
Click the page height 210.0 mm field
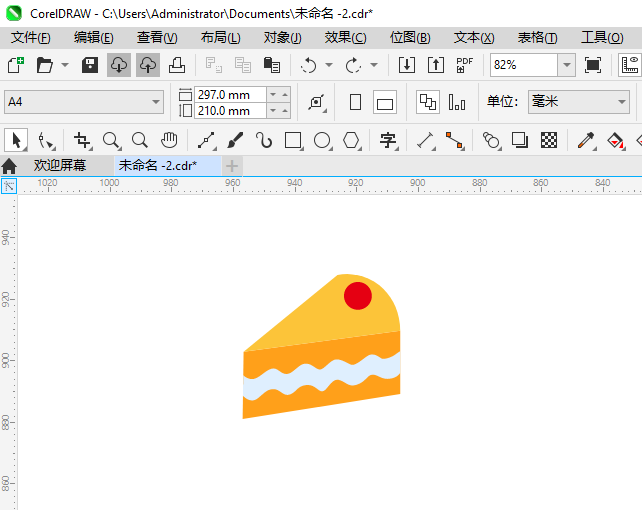click(230, 111)
